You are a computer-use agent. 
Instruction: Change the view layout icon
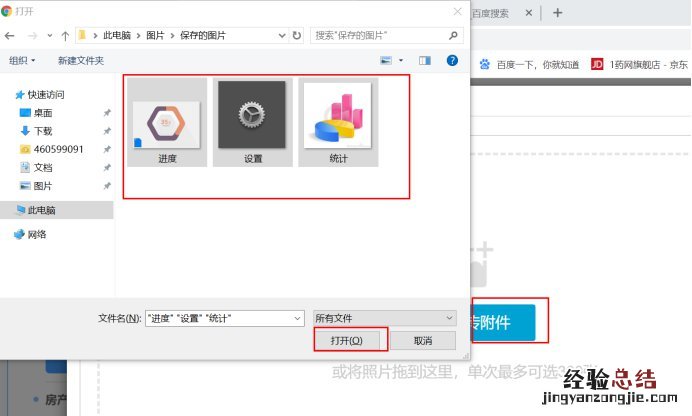386,60
